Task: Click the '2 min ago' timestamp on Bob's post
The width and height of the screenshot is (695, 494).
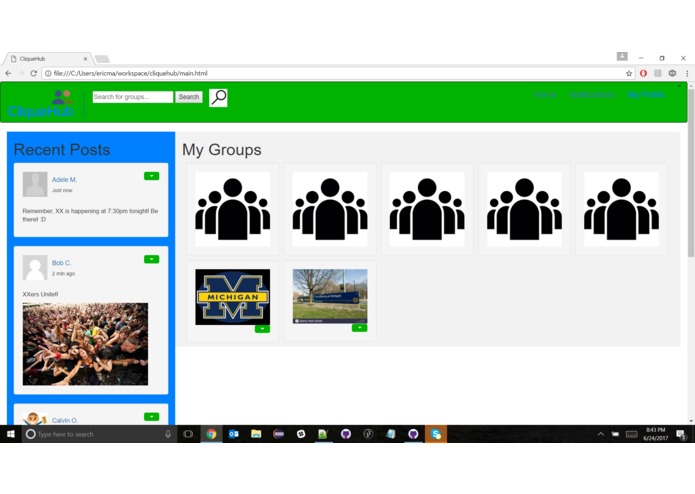Action: pyautogui.click(x=63, y=273)
